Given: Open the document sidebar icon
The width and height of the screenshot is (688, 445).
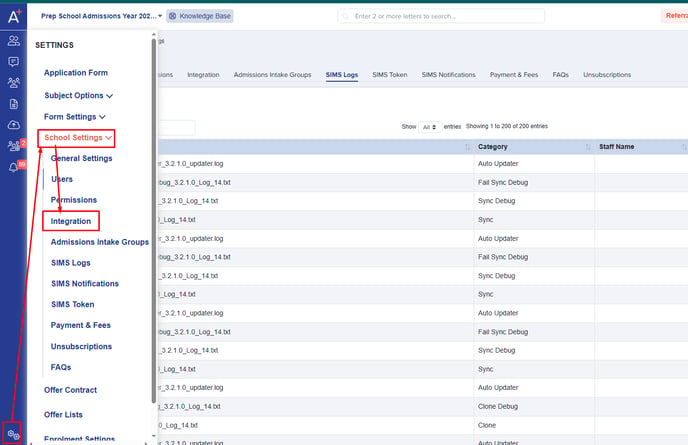Looking at the screenshot, I should point(14,104).
